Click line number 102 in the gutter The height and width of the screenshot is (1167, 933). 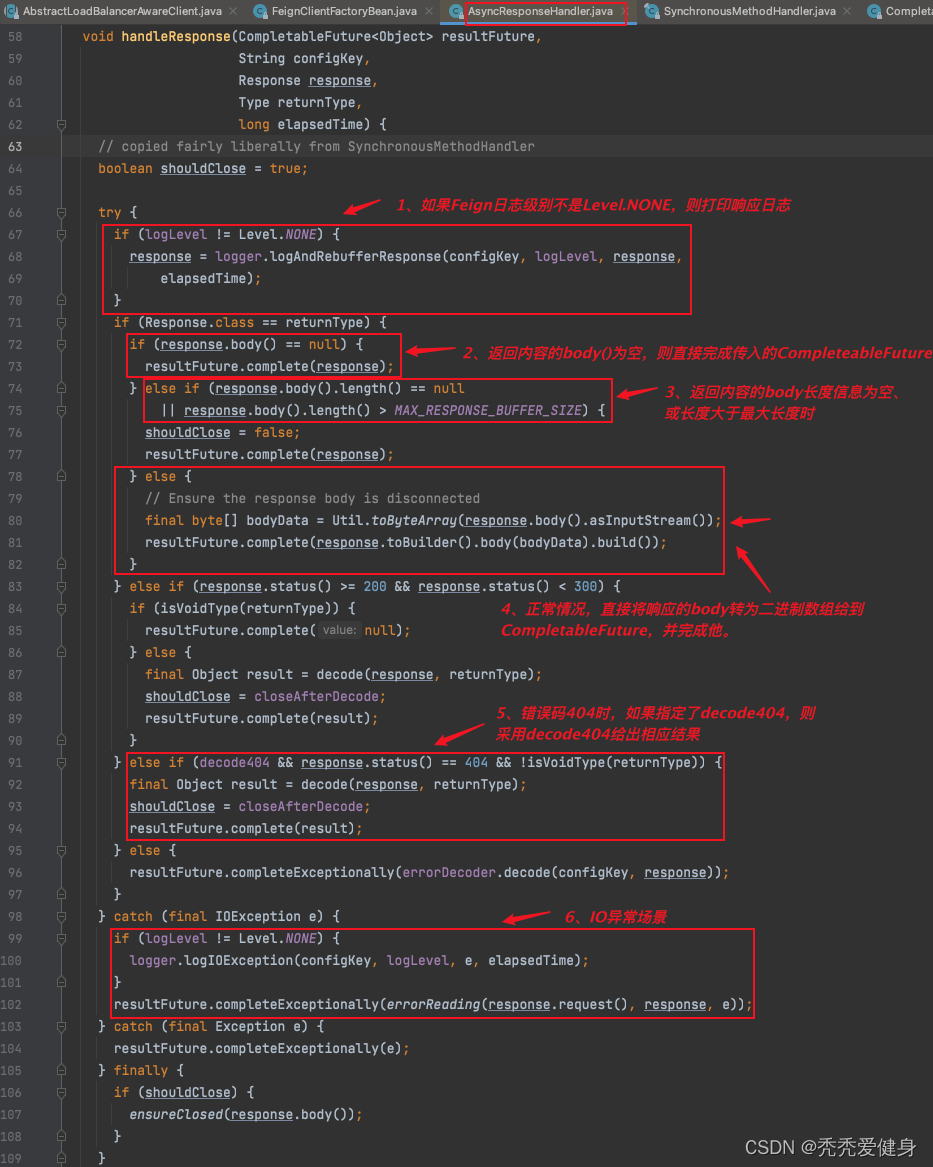11,1005
